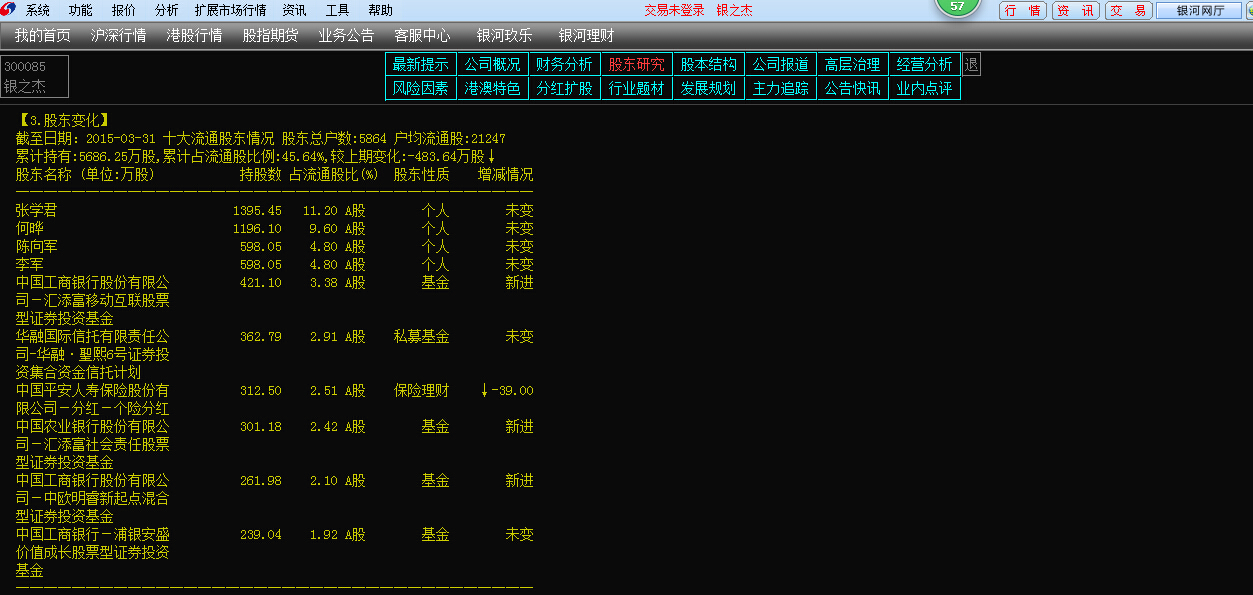Open the 发展规划 tab

click(x=709, y=88)
